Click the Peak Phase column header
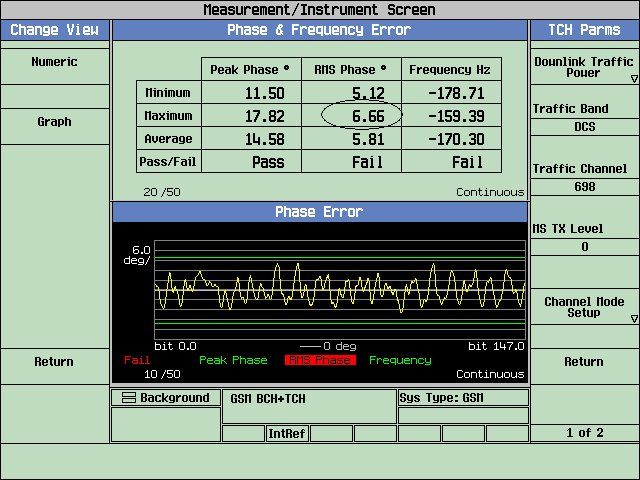Screen dimensions: 640x480 coord(250,69)
